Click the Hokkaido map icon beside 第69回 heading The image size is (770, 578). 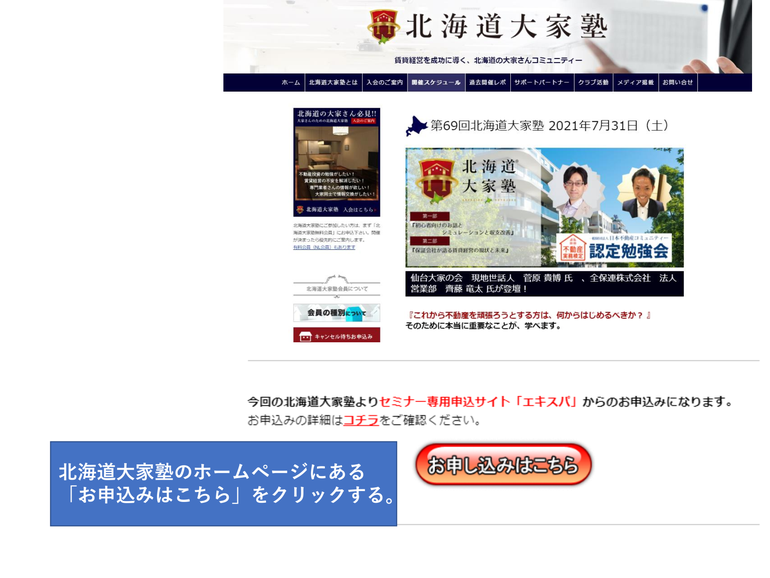point(416,126)
